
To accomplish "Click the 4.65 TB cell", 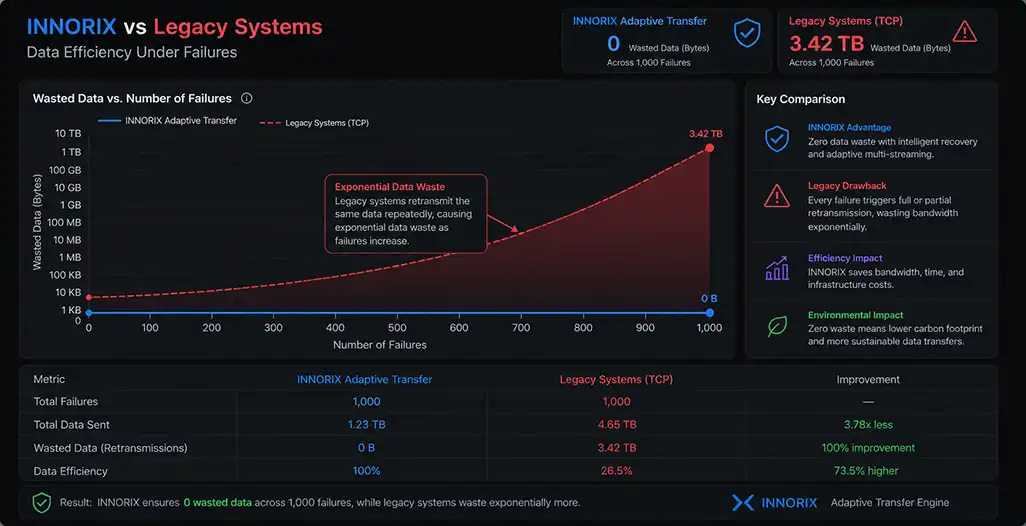I will coord(616,425).
